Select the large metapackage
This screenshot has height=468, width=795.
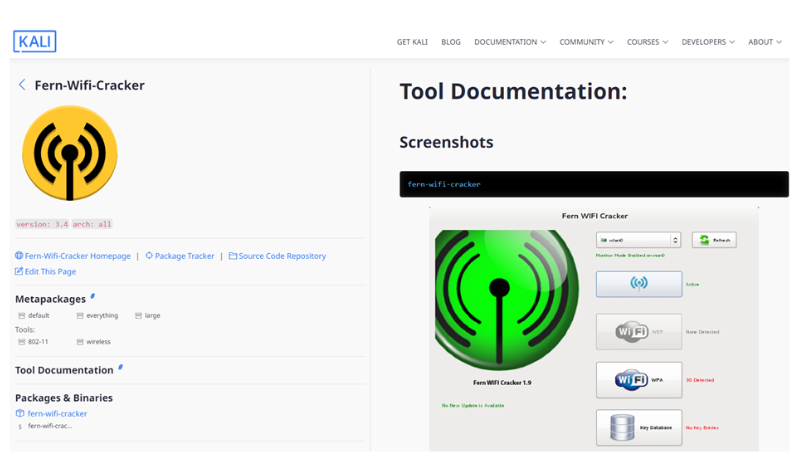[x=152, y=315]
